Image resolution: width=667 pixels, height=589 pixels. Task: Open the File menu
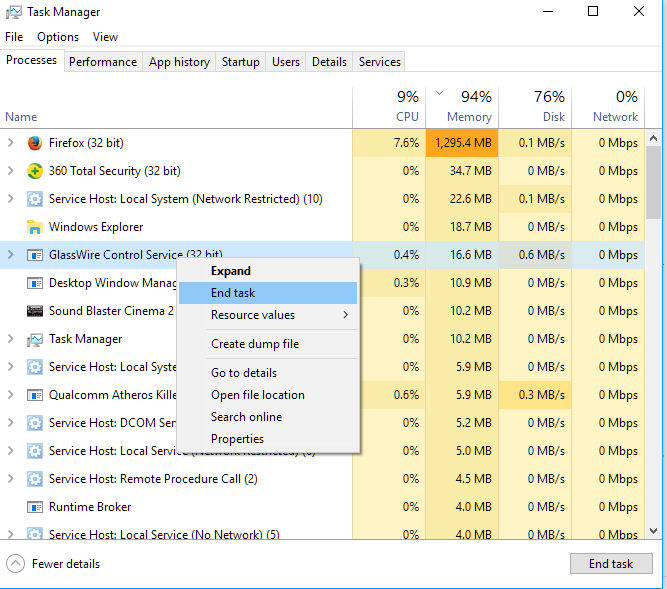[x=14, y=37]
